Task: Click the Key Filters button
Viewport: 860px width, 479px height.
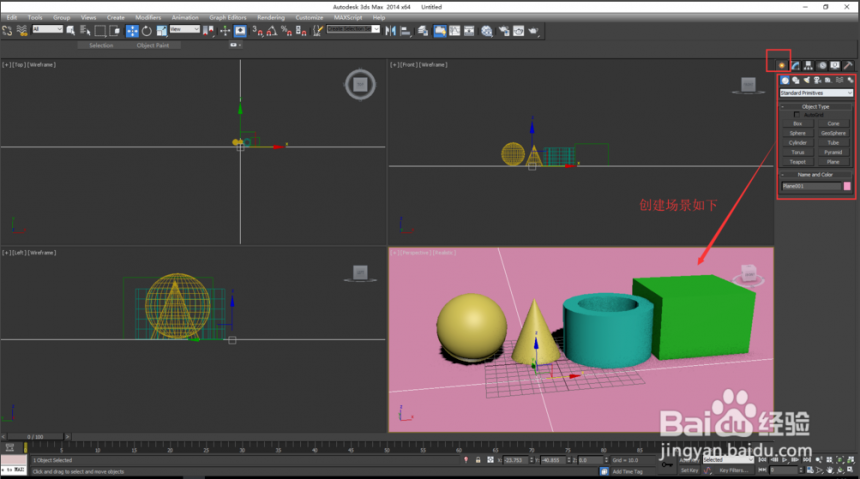Action: point(733,470)
